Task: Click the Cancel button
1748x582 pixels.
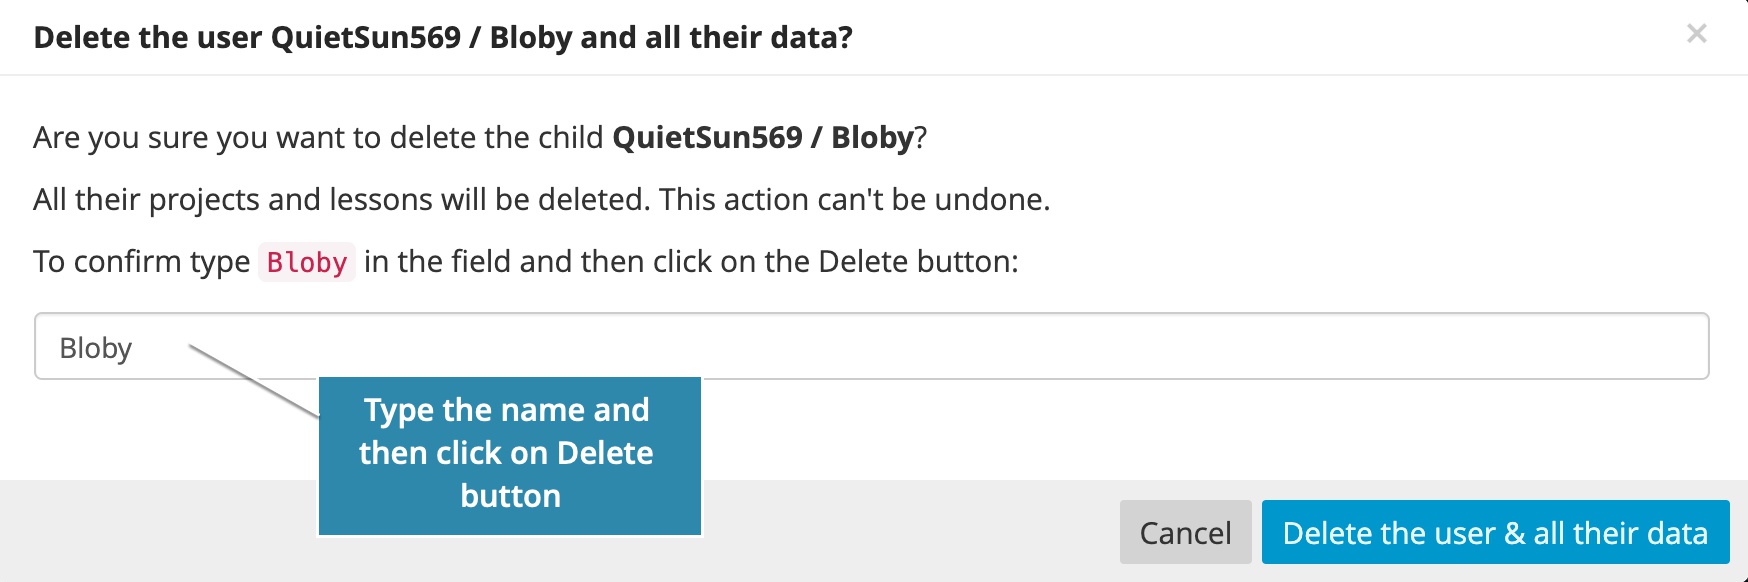Action: coord(1185,532)
